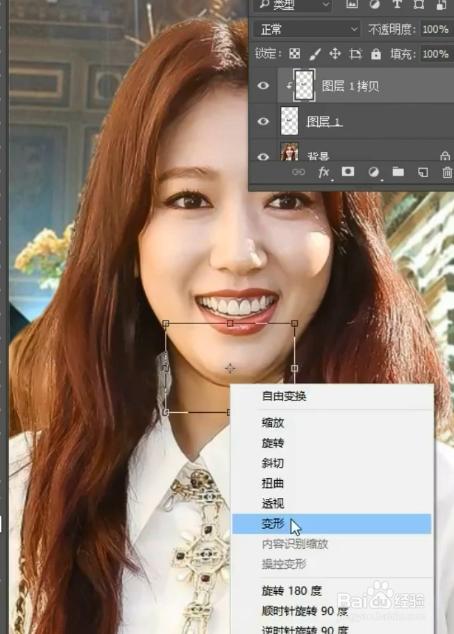454x634 pixels.
Task: Hide the 背景 layer
Action: click(263, 156)
